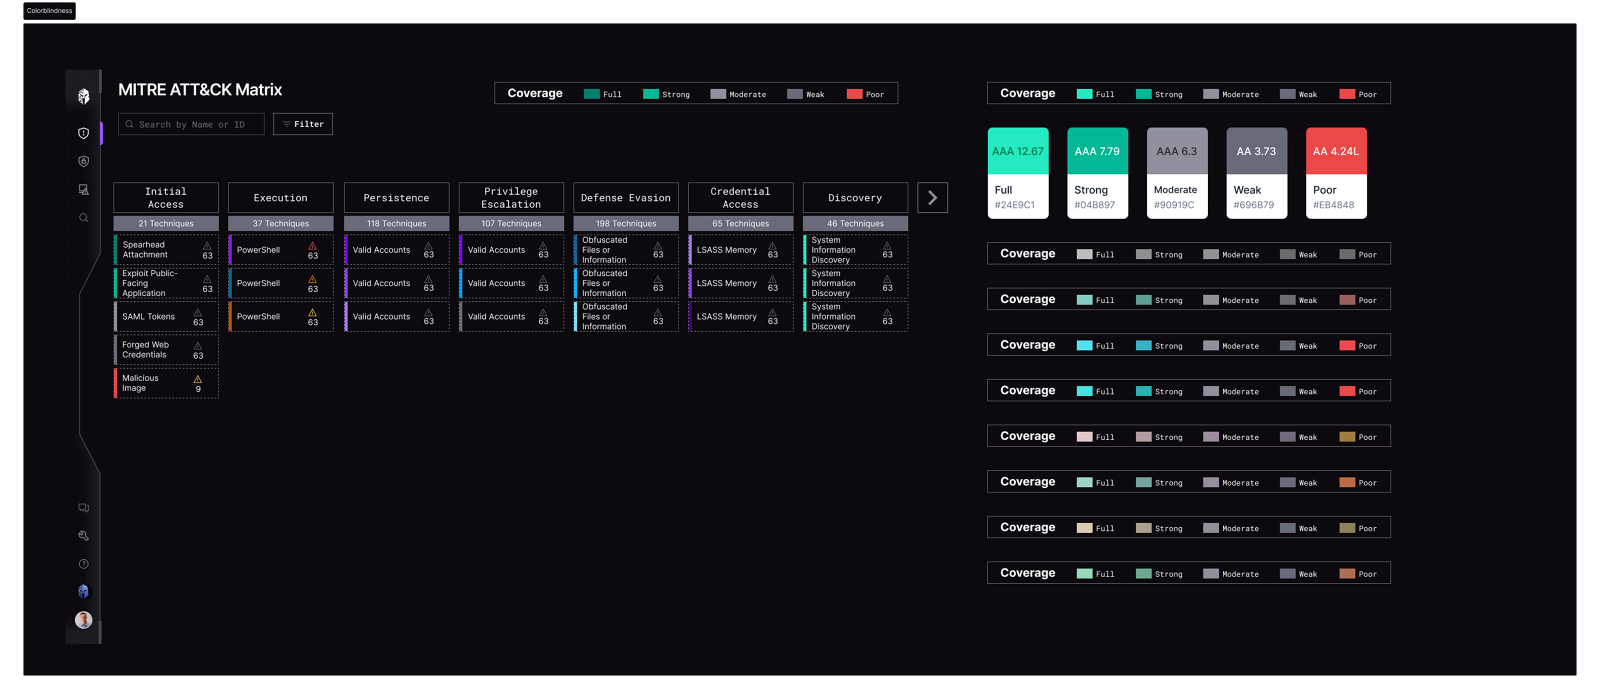Click the Poor #EB4848 color card
This screenshot has width=1600, height=699.
click(1337, 173)
